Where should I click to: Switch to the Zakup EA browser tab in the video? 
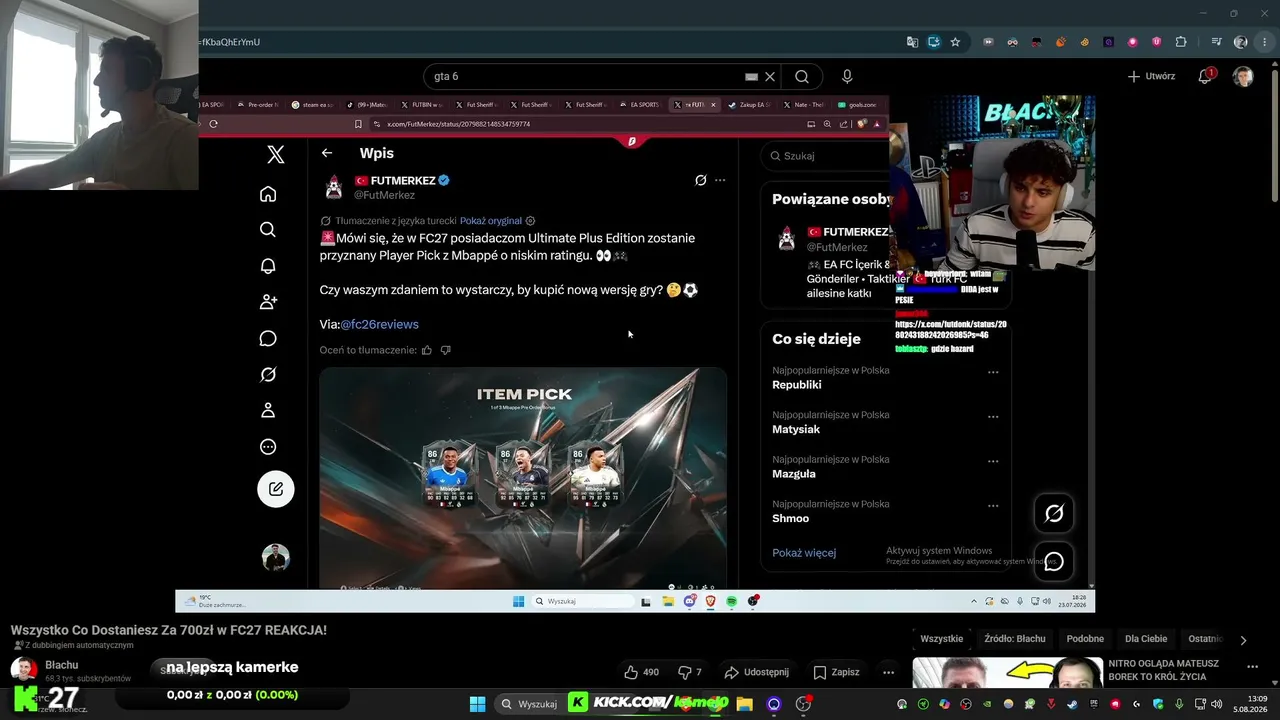(x=749, y=104)
